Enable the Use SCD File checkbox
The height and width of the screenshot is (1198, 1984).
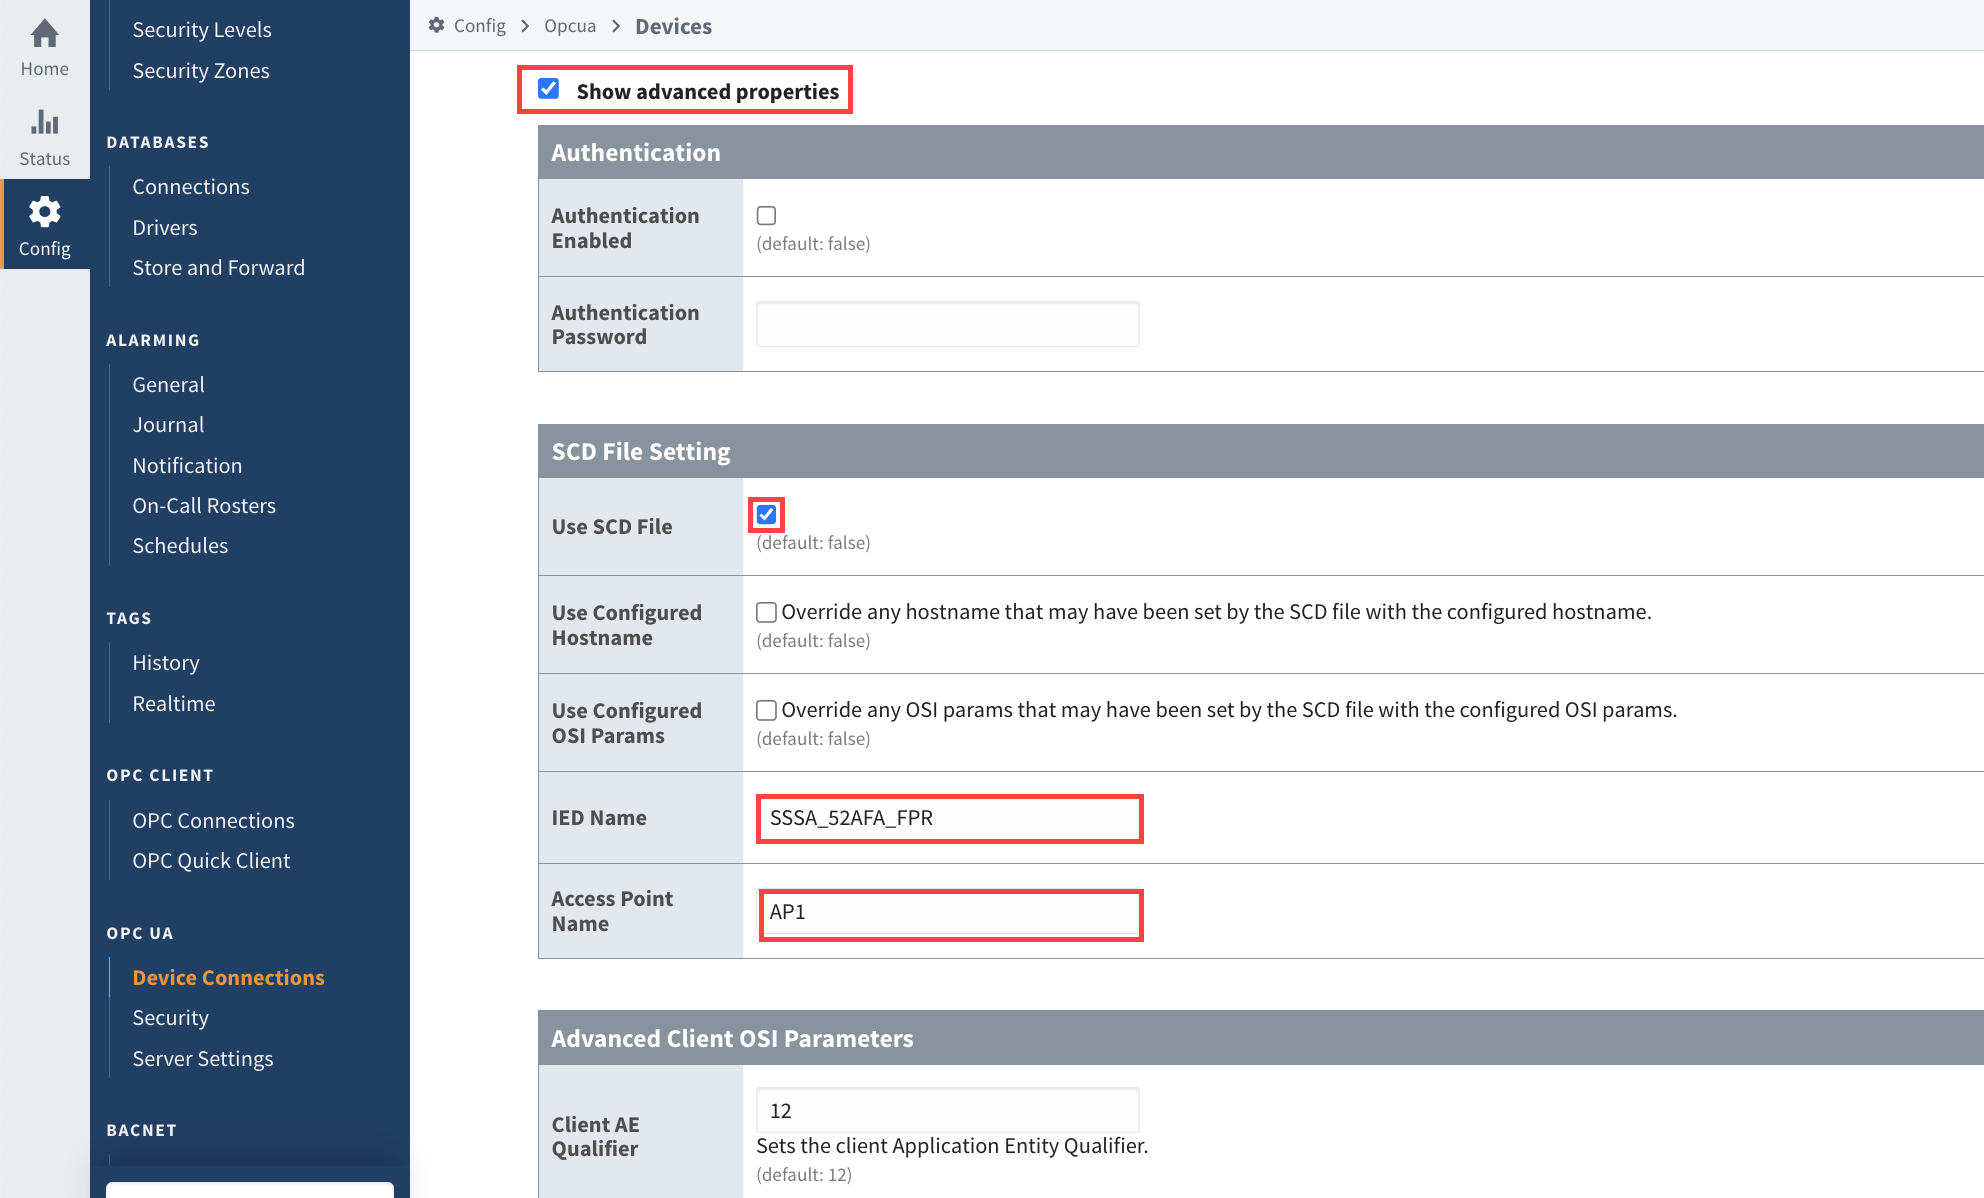point(765,515)
